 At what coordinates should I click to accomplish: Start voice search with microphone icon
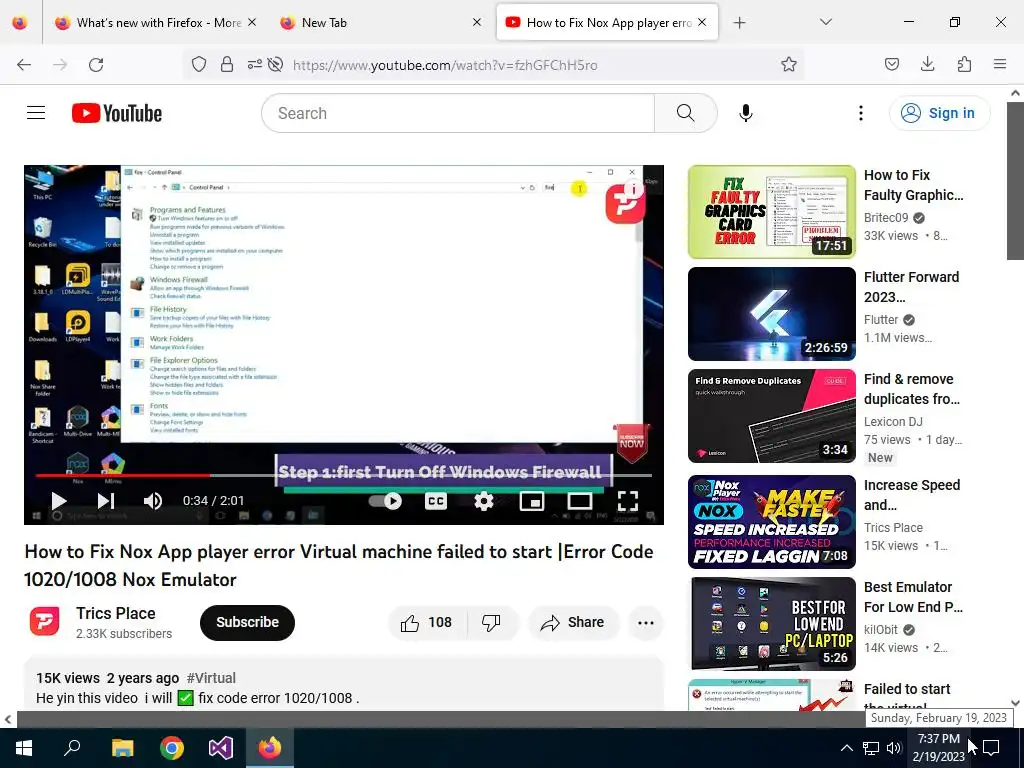745,113
